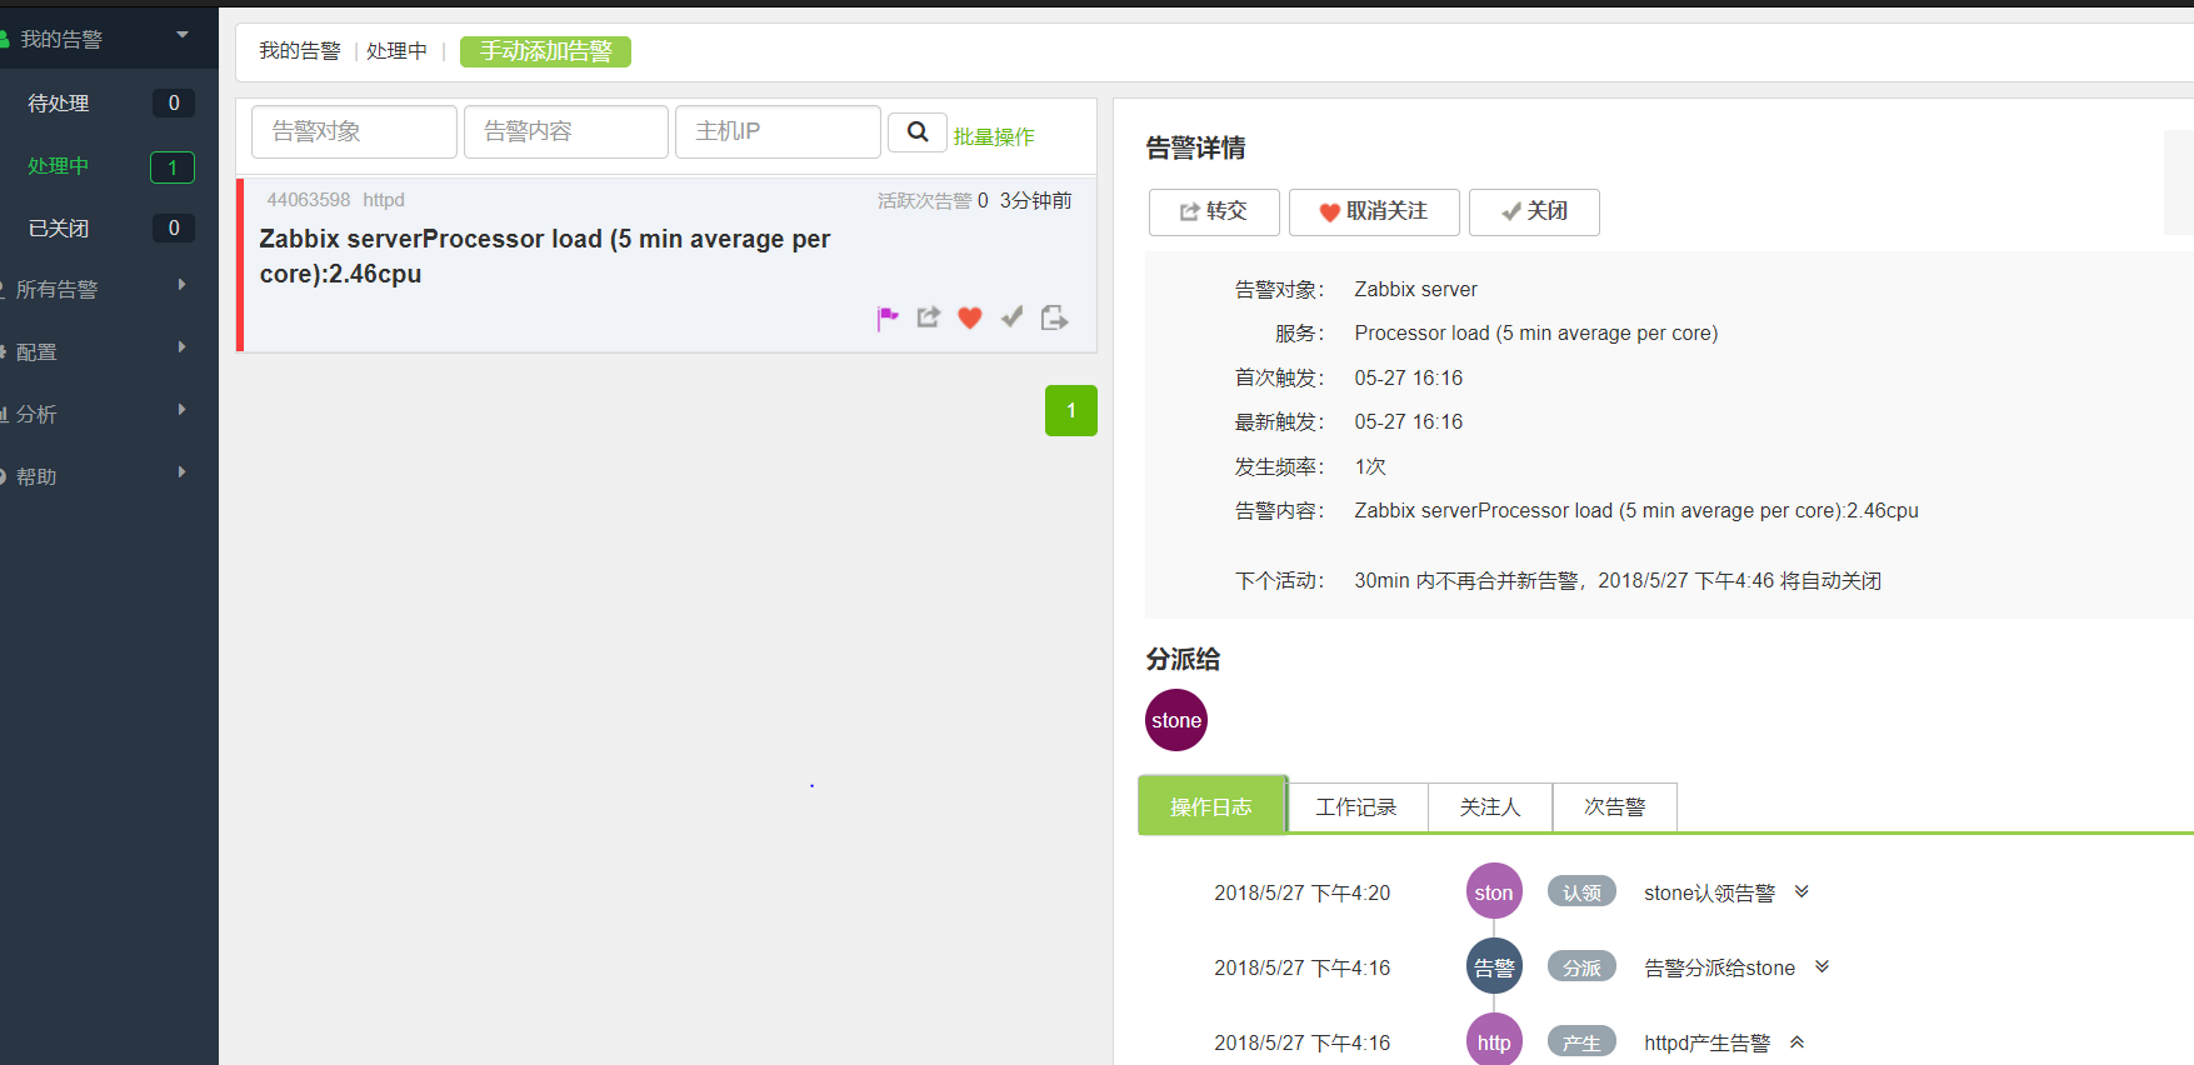This screenshot has height=1065, width=2194.
Task: Expand the 所有告警 sidebar menu
Action: pyautogui.click(x=181, y=285)
